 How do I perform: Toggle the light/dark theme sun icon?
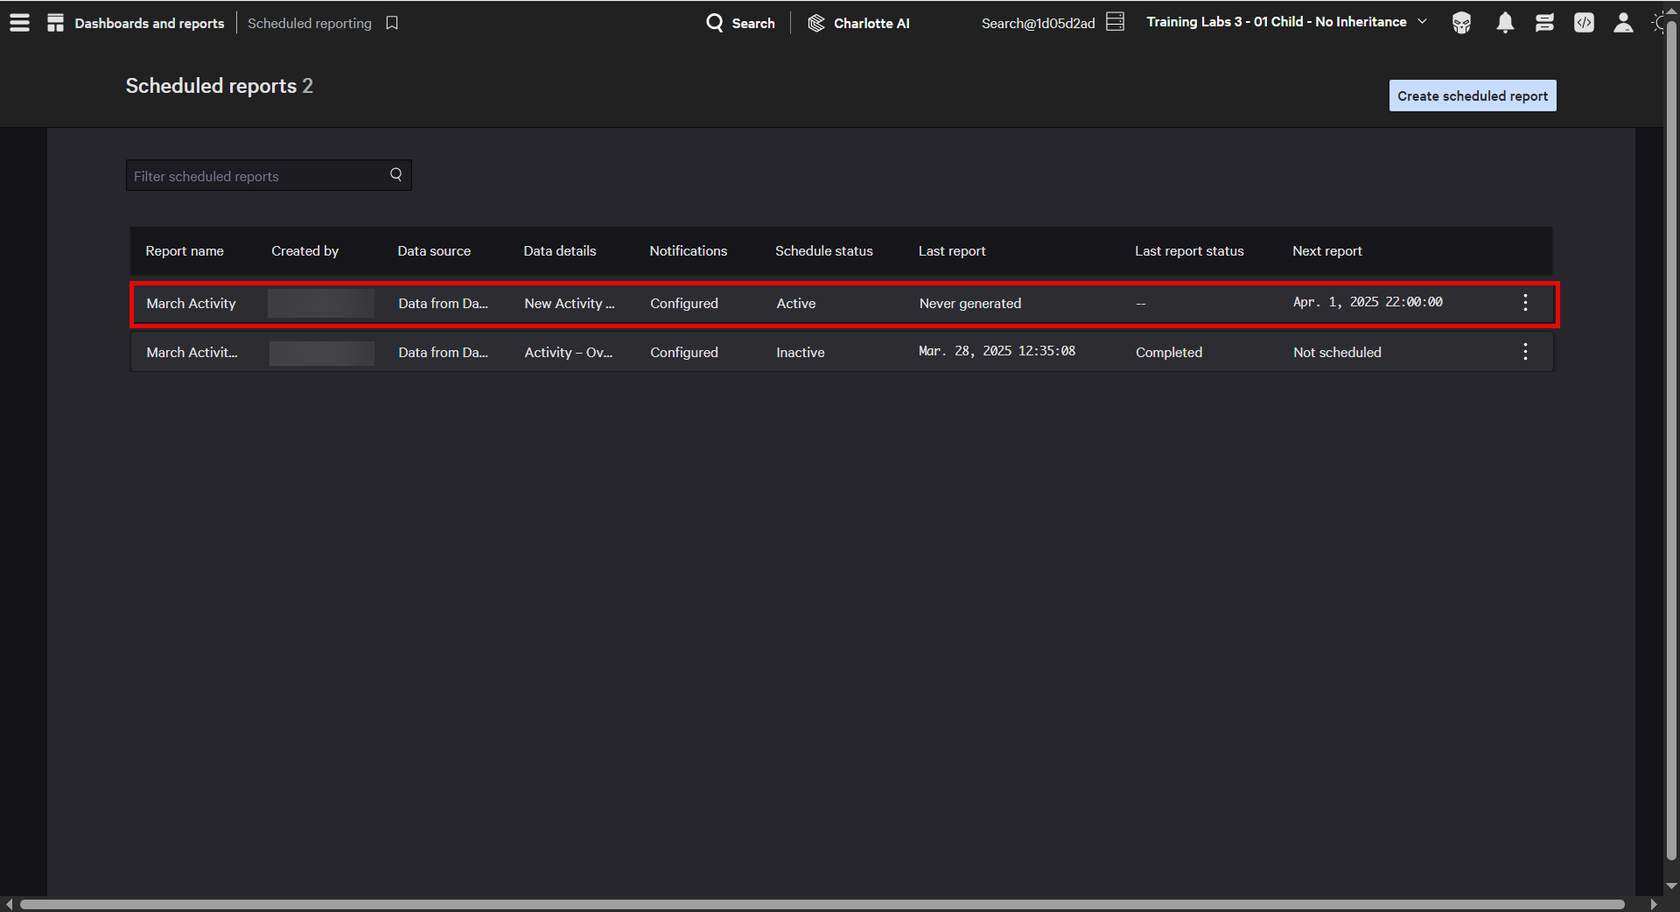click(x=1660, y=23)
